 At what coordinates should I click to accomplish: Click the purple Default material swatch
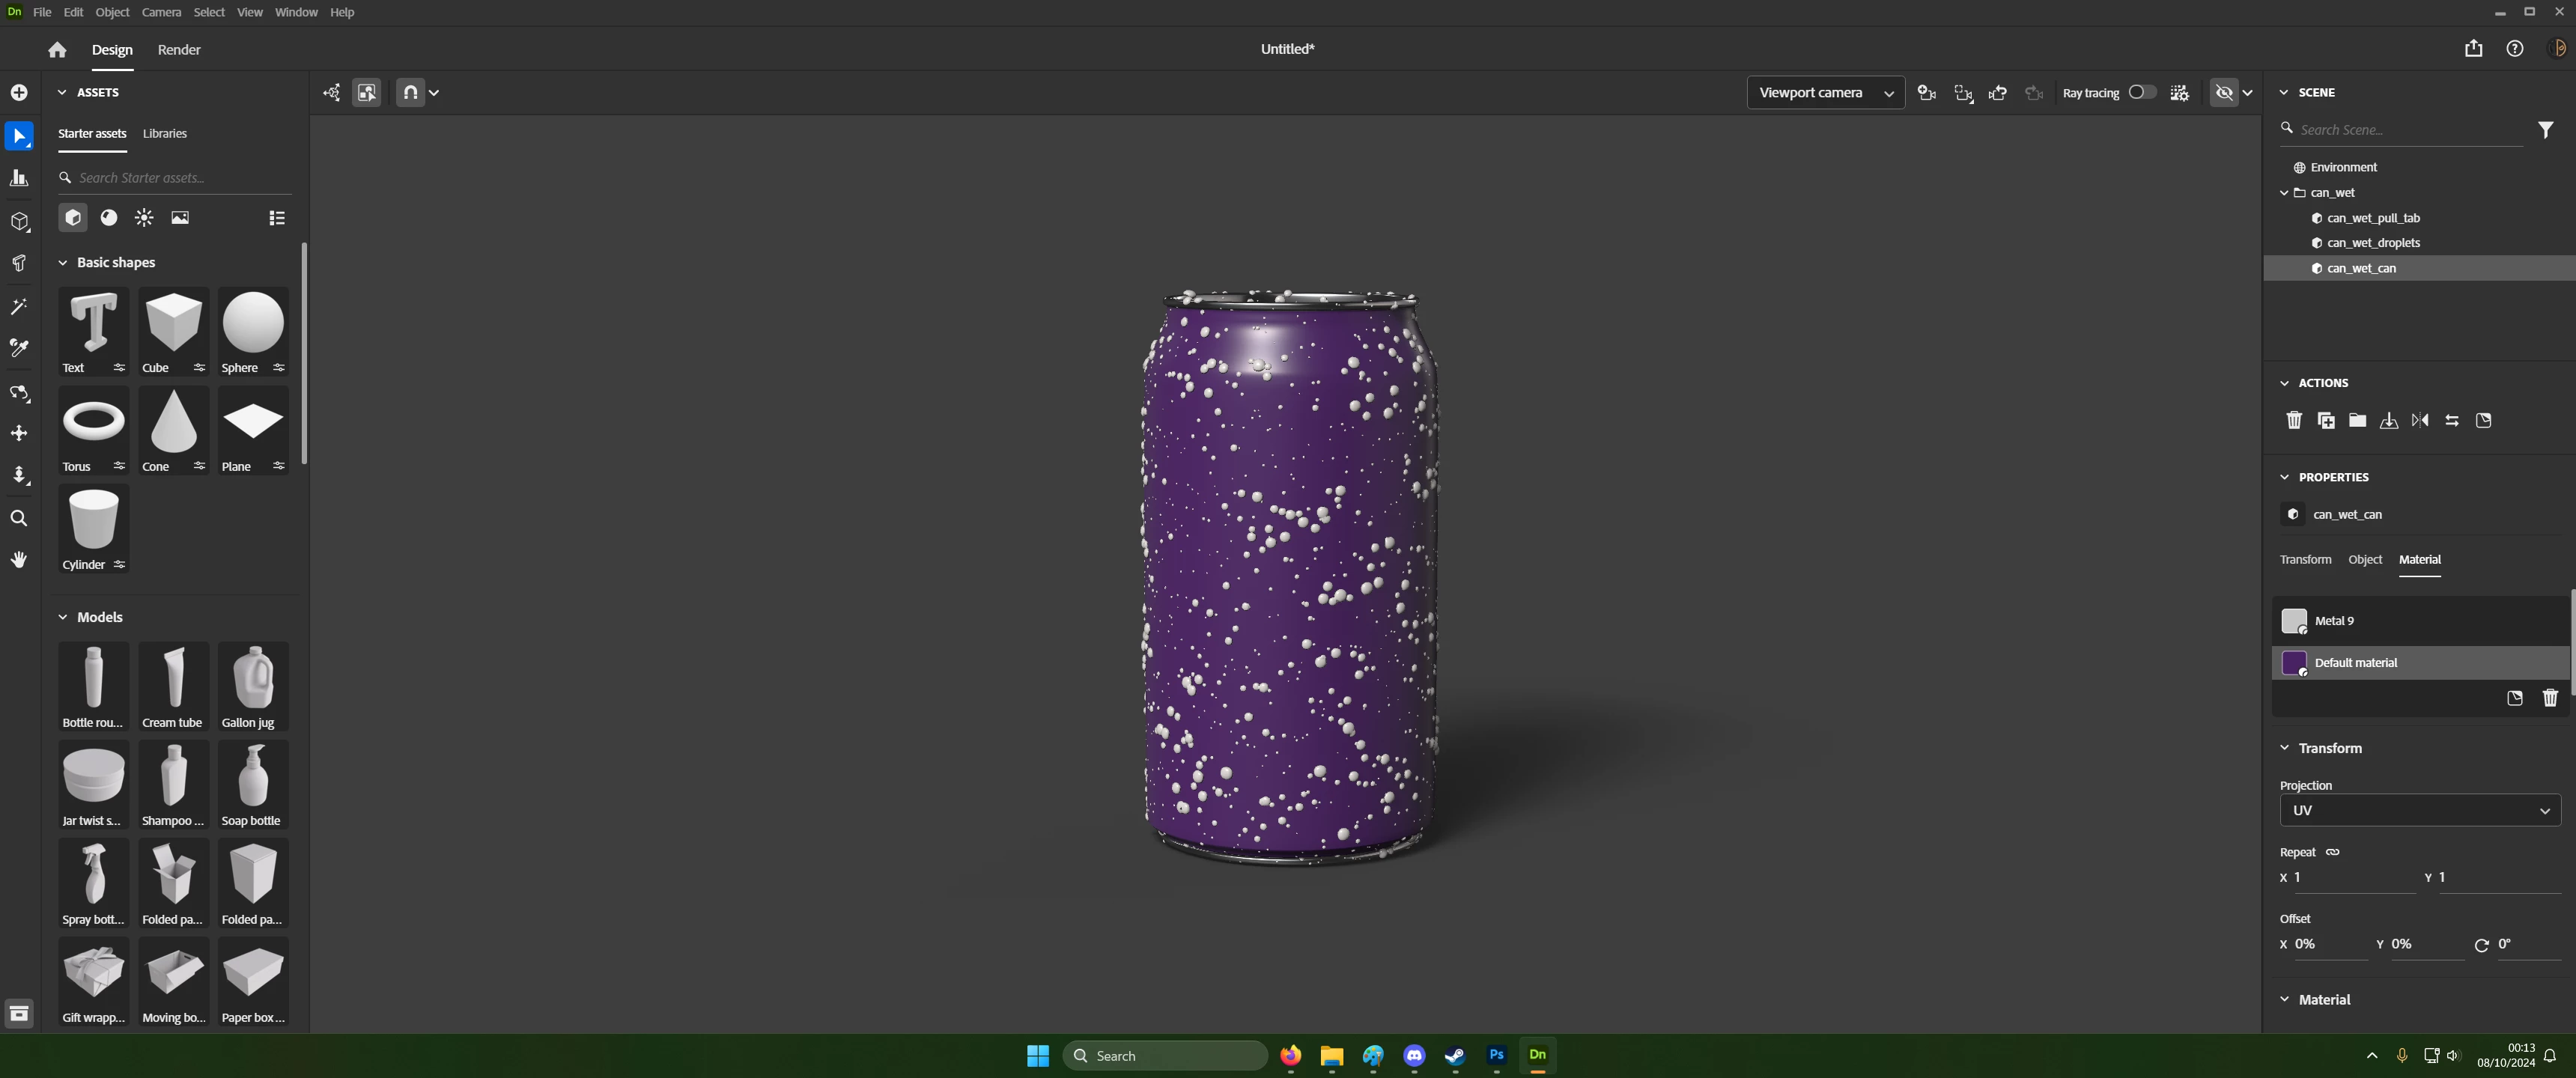[2294, 663]
